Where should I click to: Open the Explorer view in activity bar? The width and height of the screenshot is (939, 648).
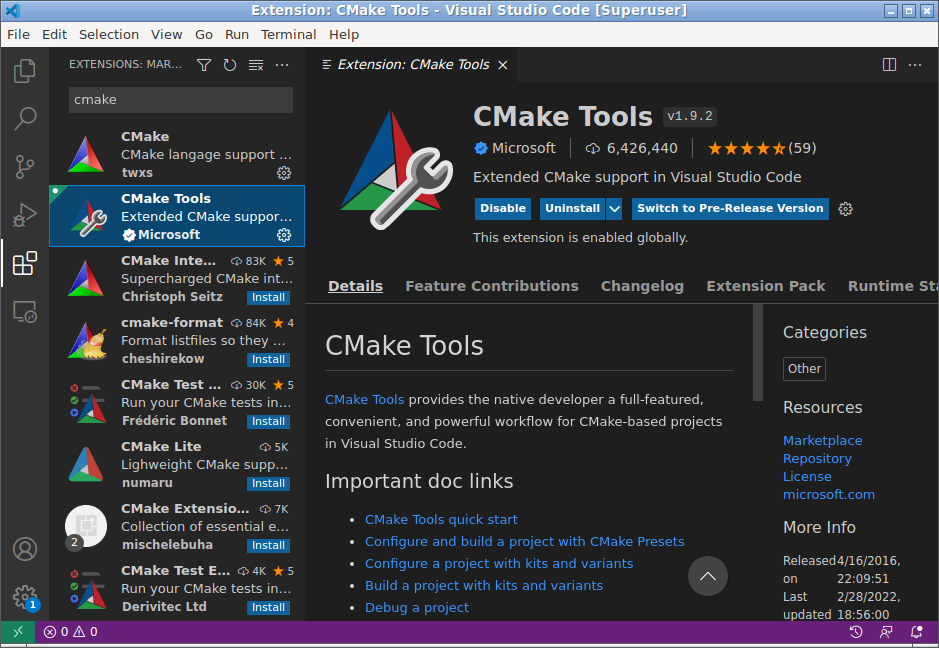(25, 71)
